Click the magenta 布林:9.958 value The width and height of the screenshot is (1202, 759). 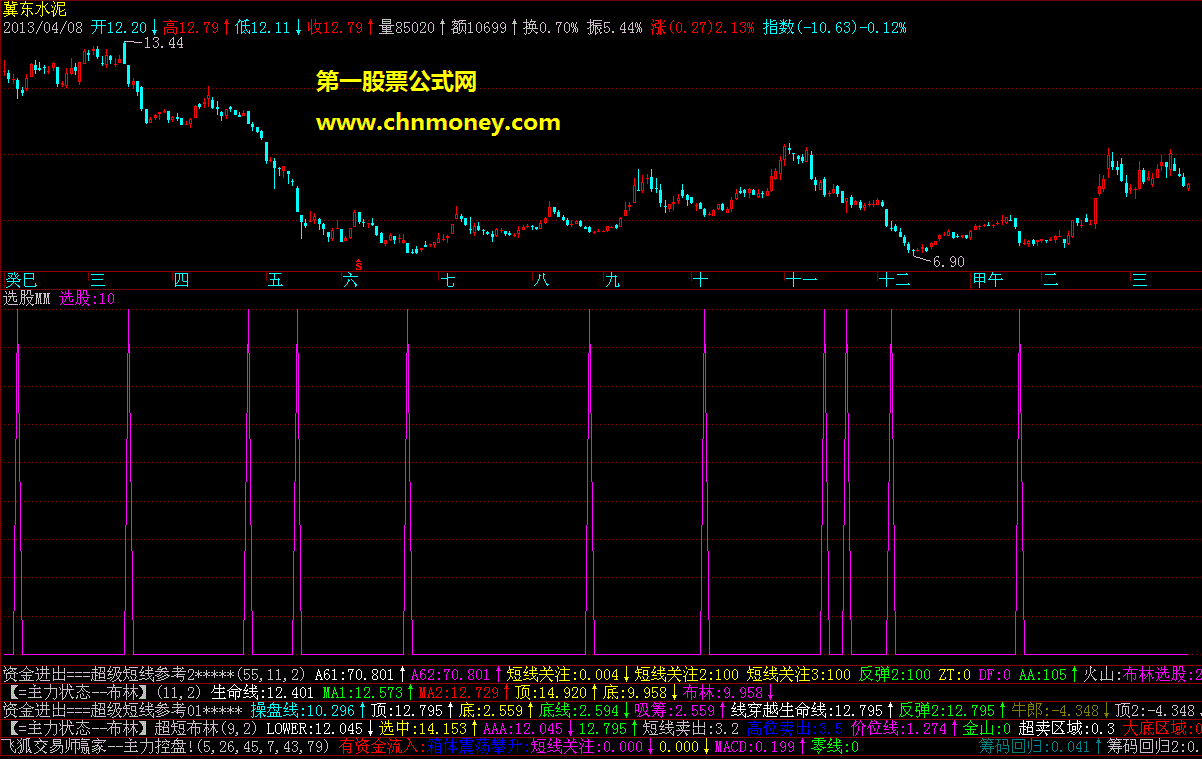(x=724, y=692)
